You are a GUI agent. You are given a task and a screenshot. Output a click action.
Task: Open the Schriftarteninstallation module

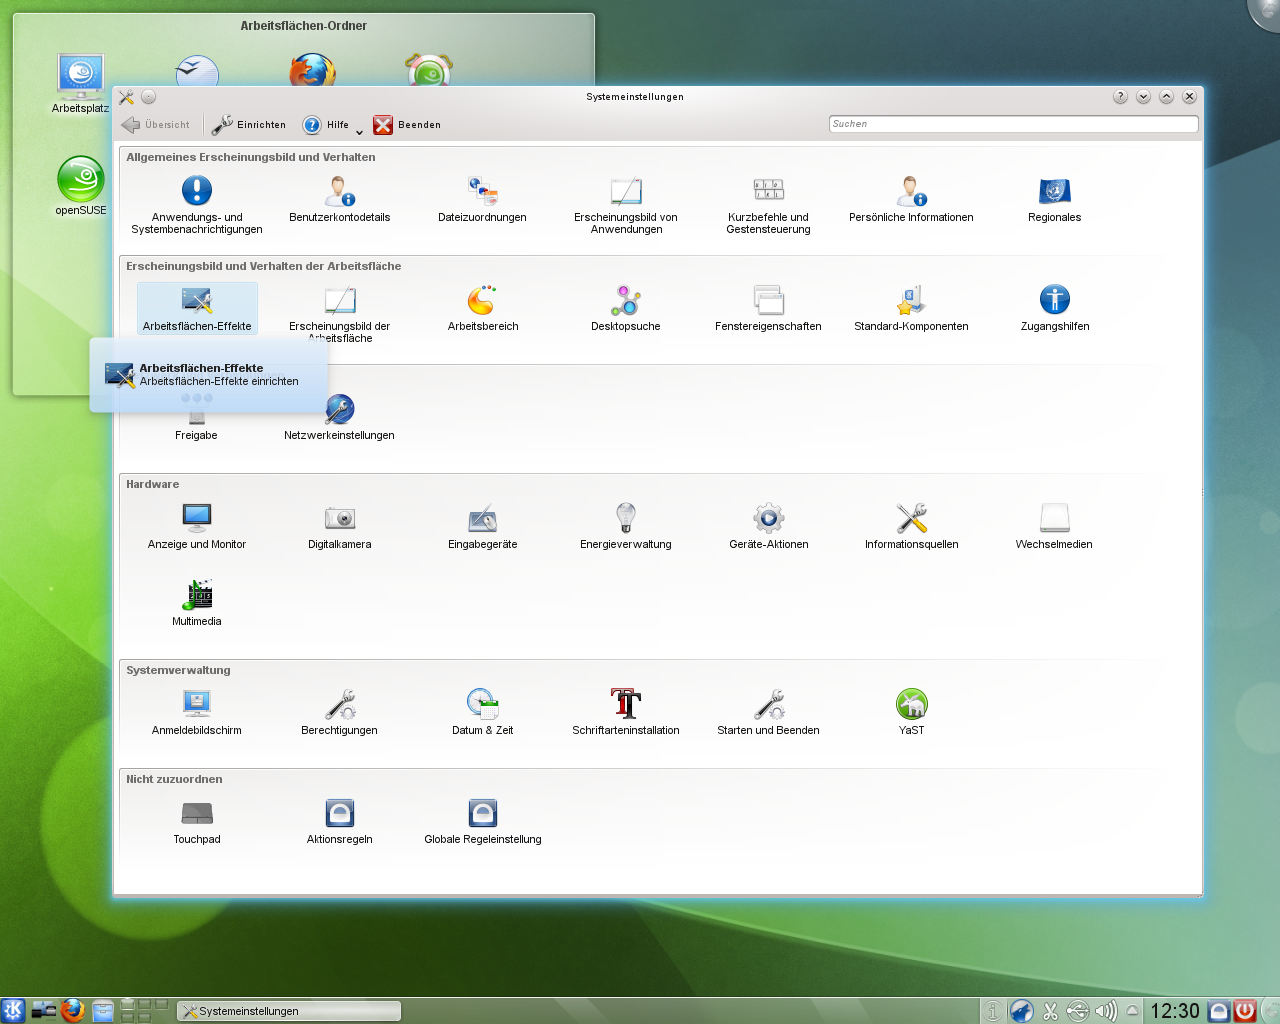(625, 705)
